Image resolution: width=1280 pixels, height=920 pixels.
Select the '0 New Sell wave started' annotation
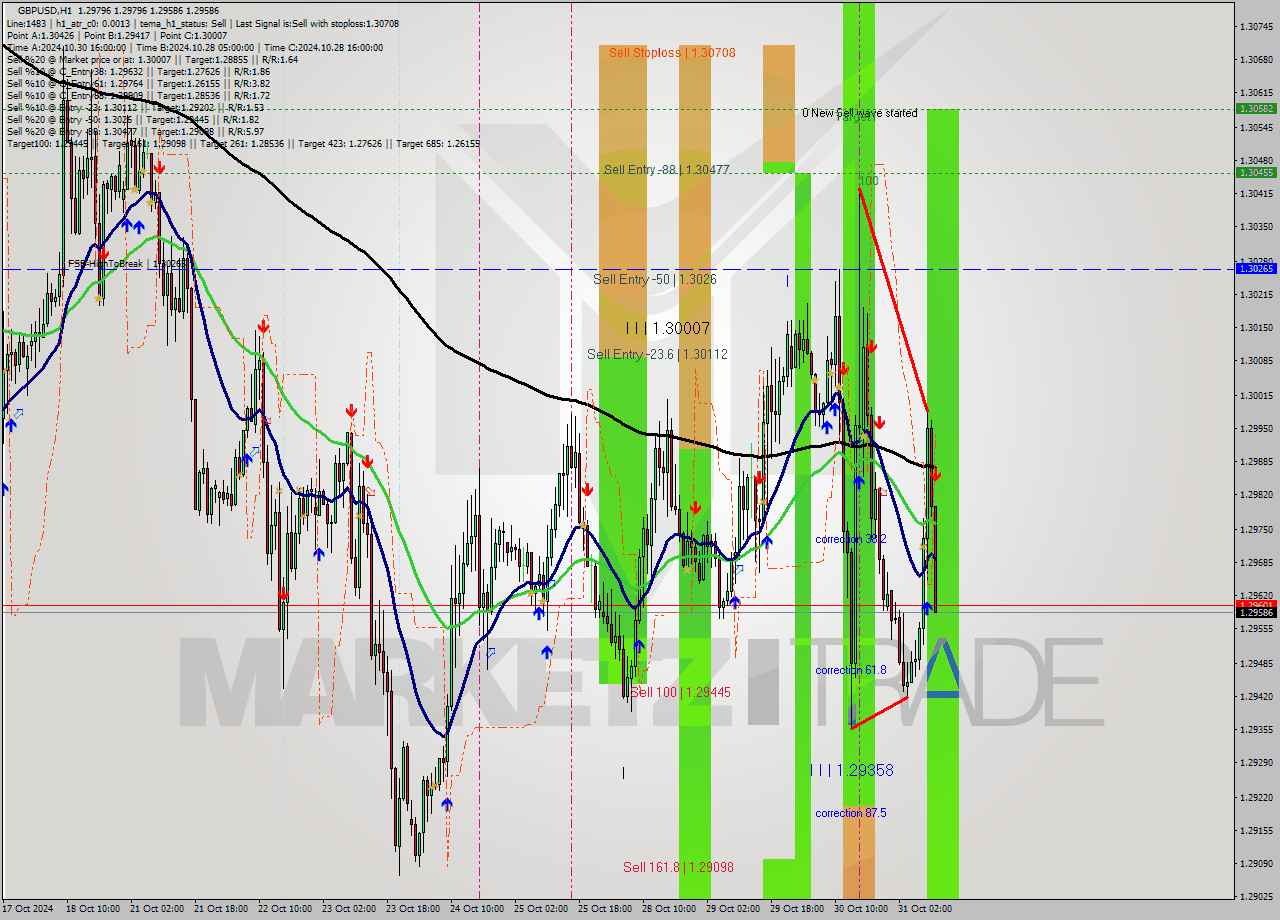click(859, 113)
